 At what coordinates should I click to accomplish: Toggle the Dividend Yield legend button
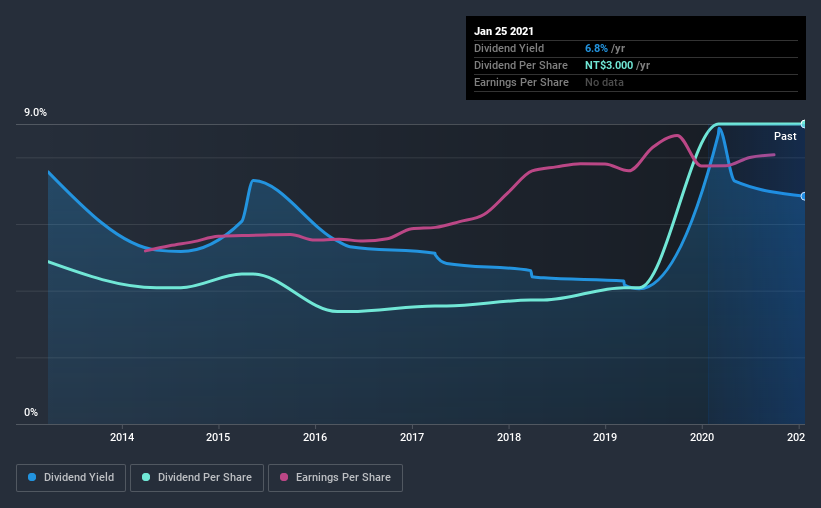pyautogui.click(x=71, y=478)
